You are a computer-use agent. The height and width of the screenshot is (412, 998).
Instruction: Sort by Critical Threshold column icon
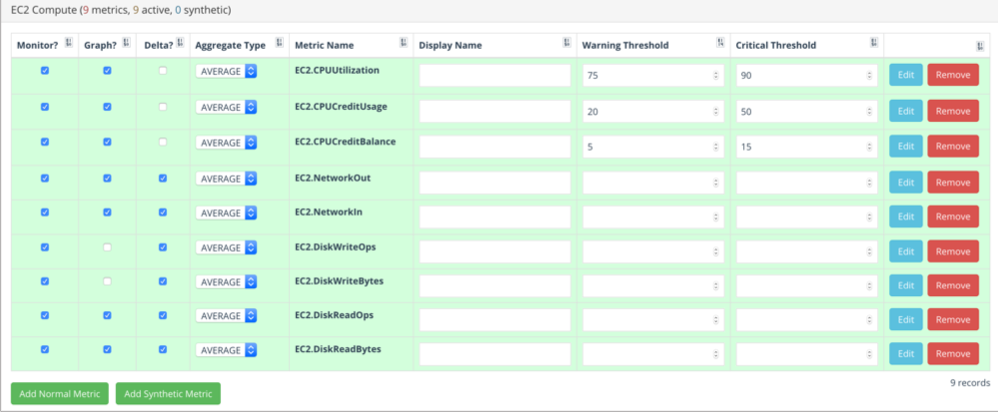pyautogui.click(x=874, y=43)
